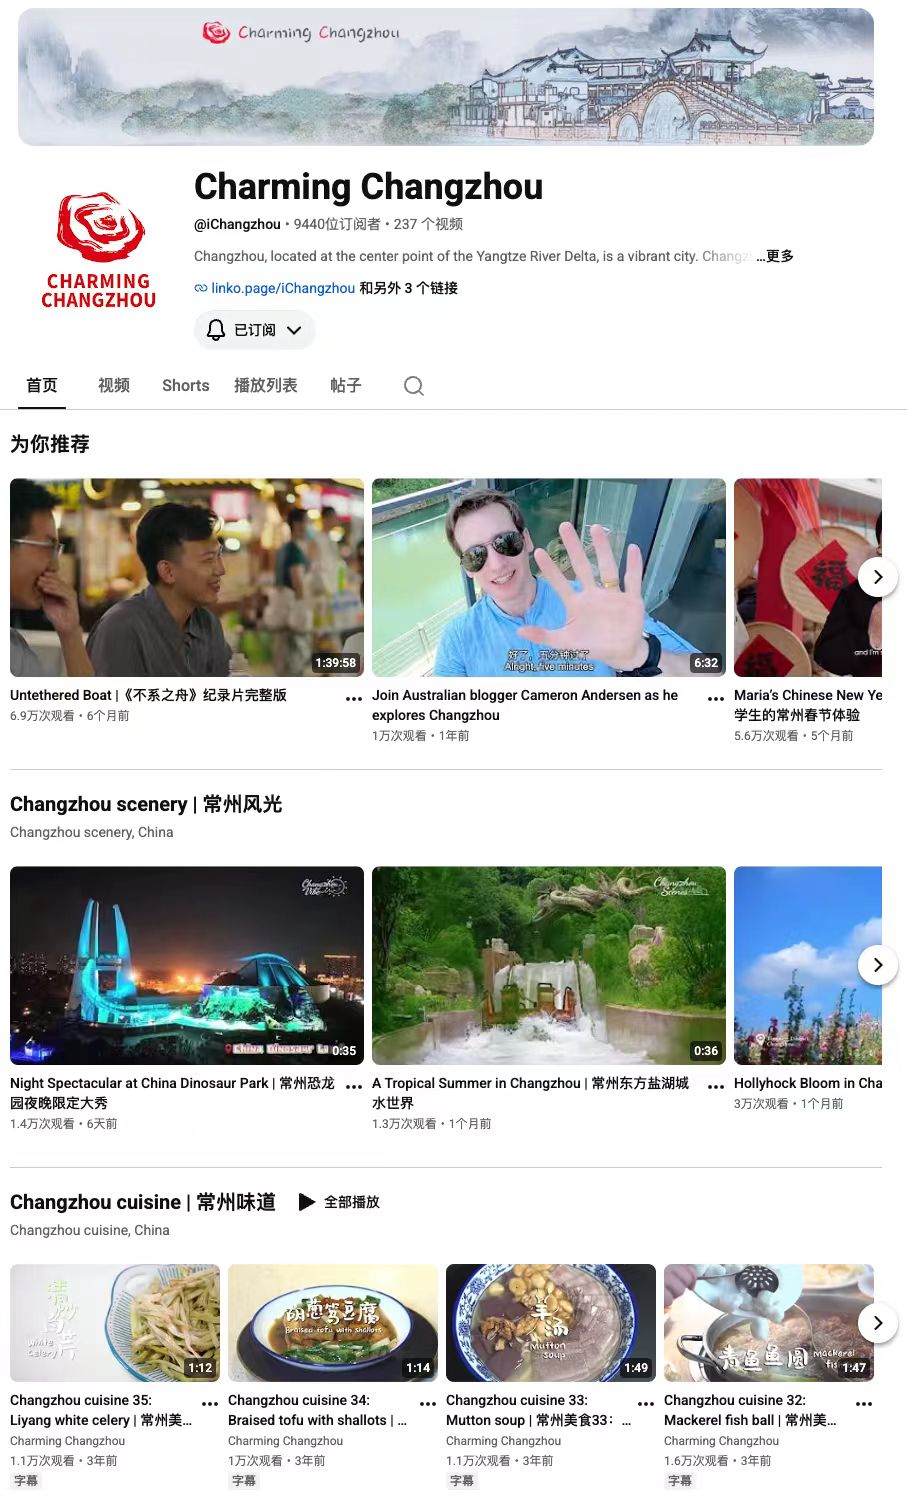Open the linko.page/iChangzhou link
The height and width of the screenshot is (1507, 907).
[283, 288]
